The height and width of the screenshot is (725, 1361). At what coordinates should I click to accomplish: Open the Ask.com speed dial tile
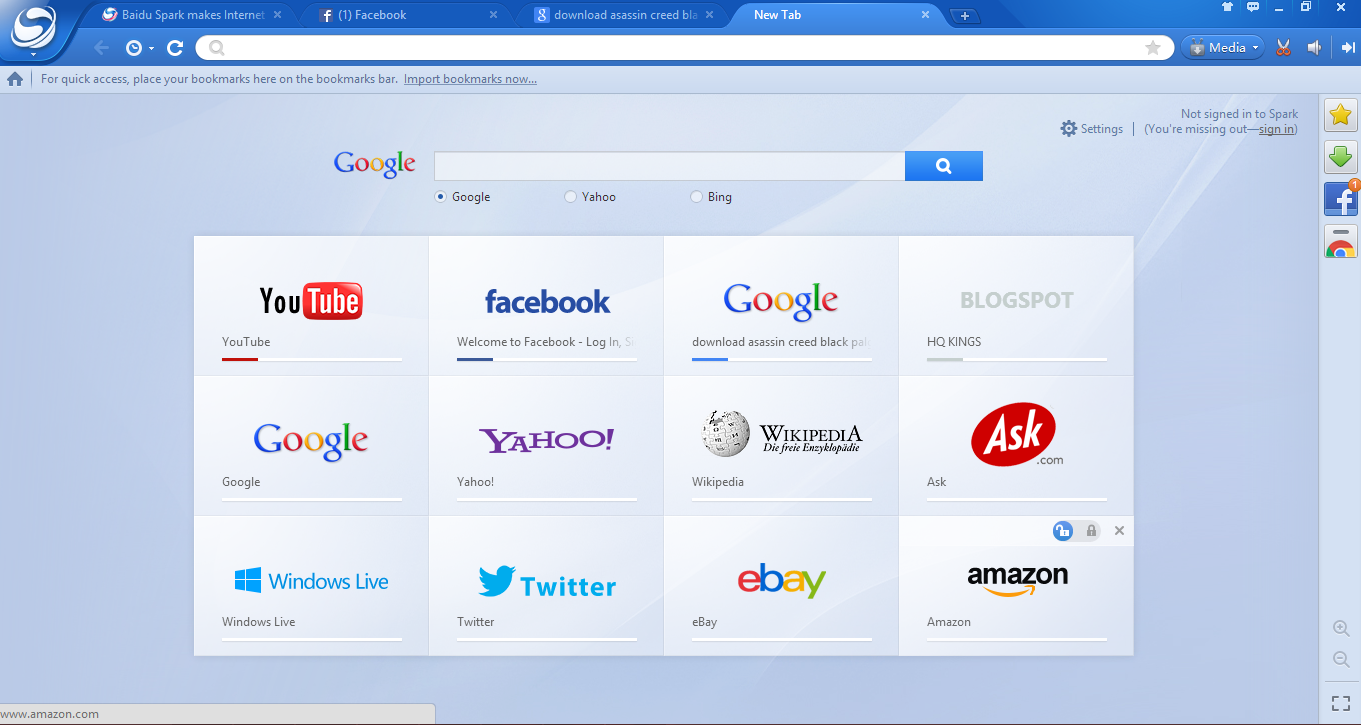pos(1016,446)
